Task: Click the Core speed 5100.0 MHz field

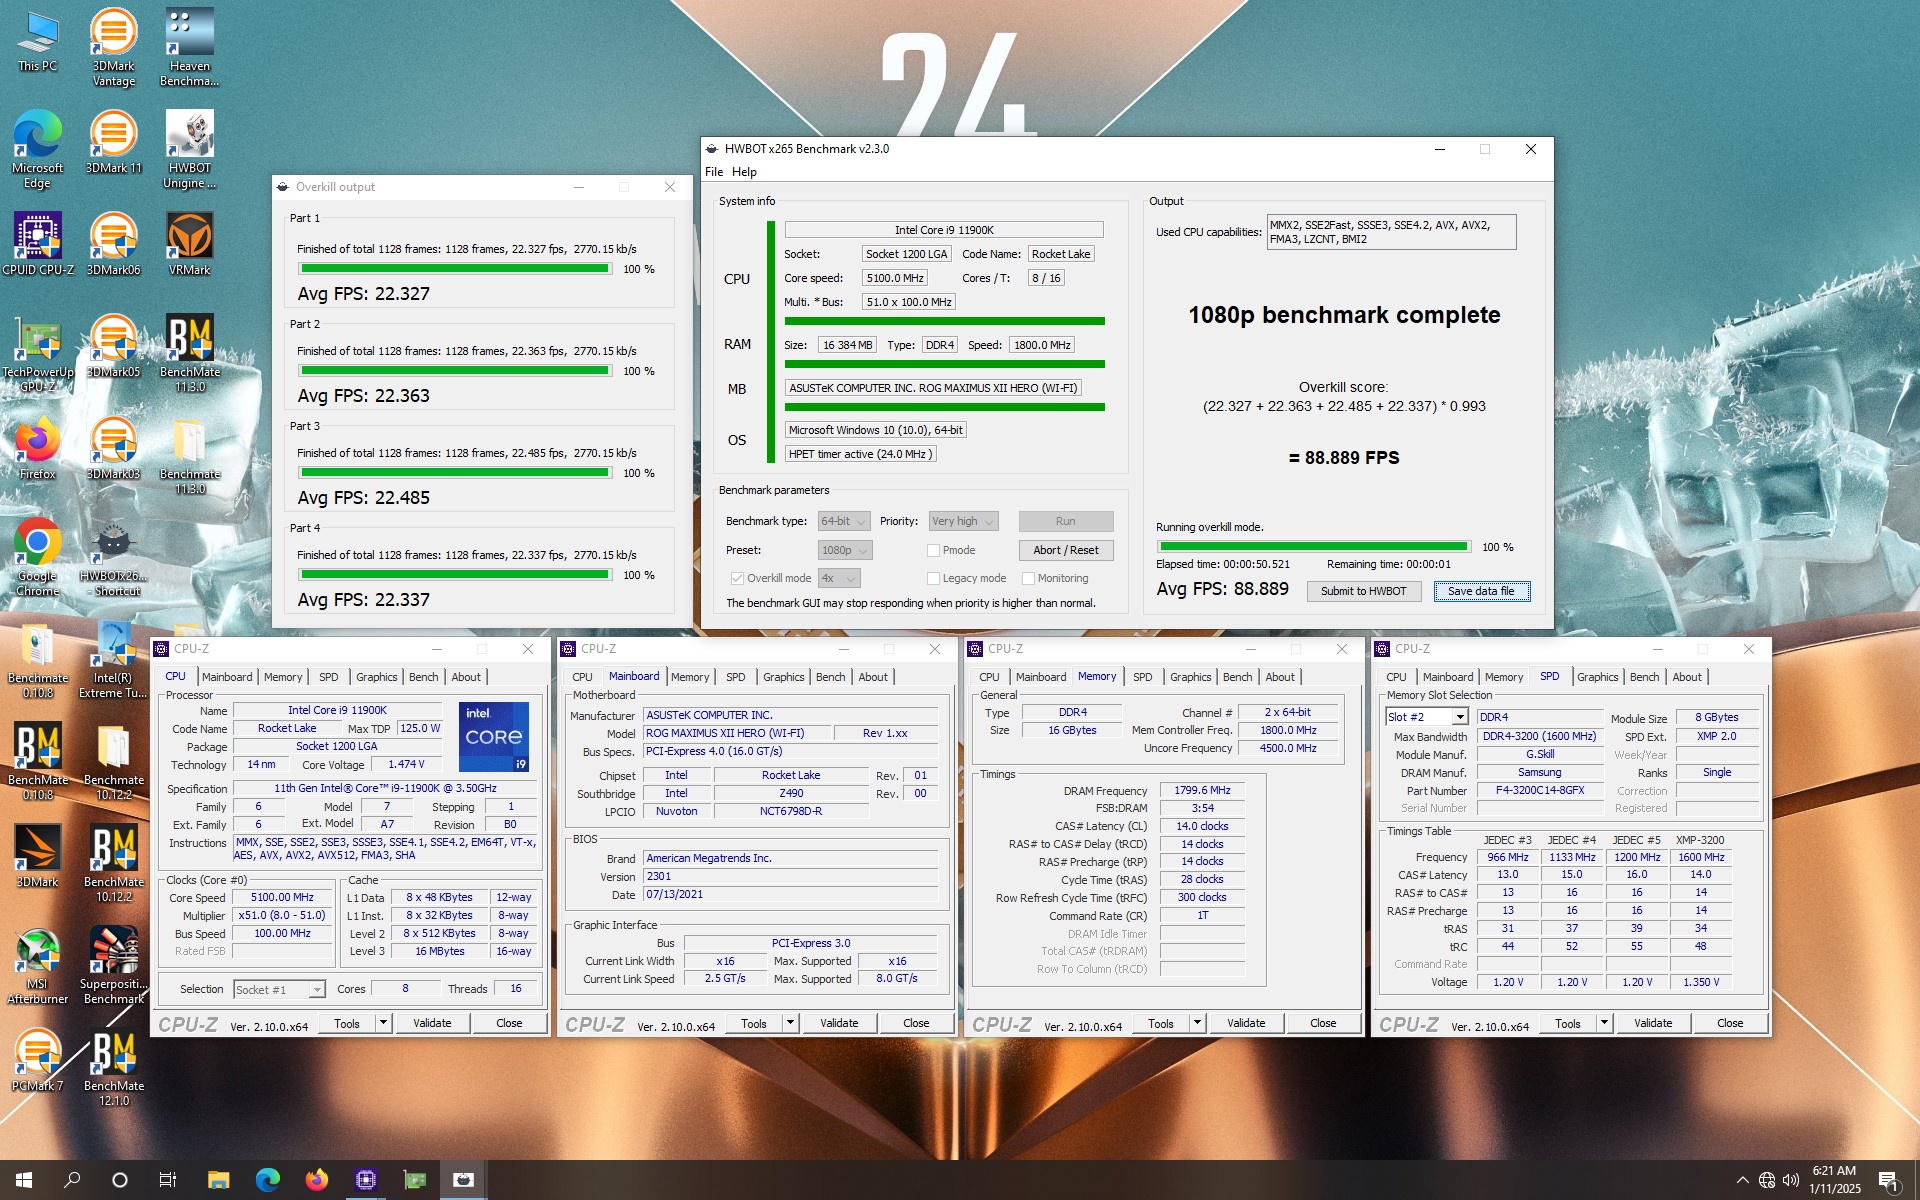Action: point(894,278)
